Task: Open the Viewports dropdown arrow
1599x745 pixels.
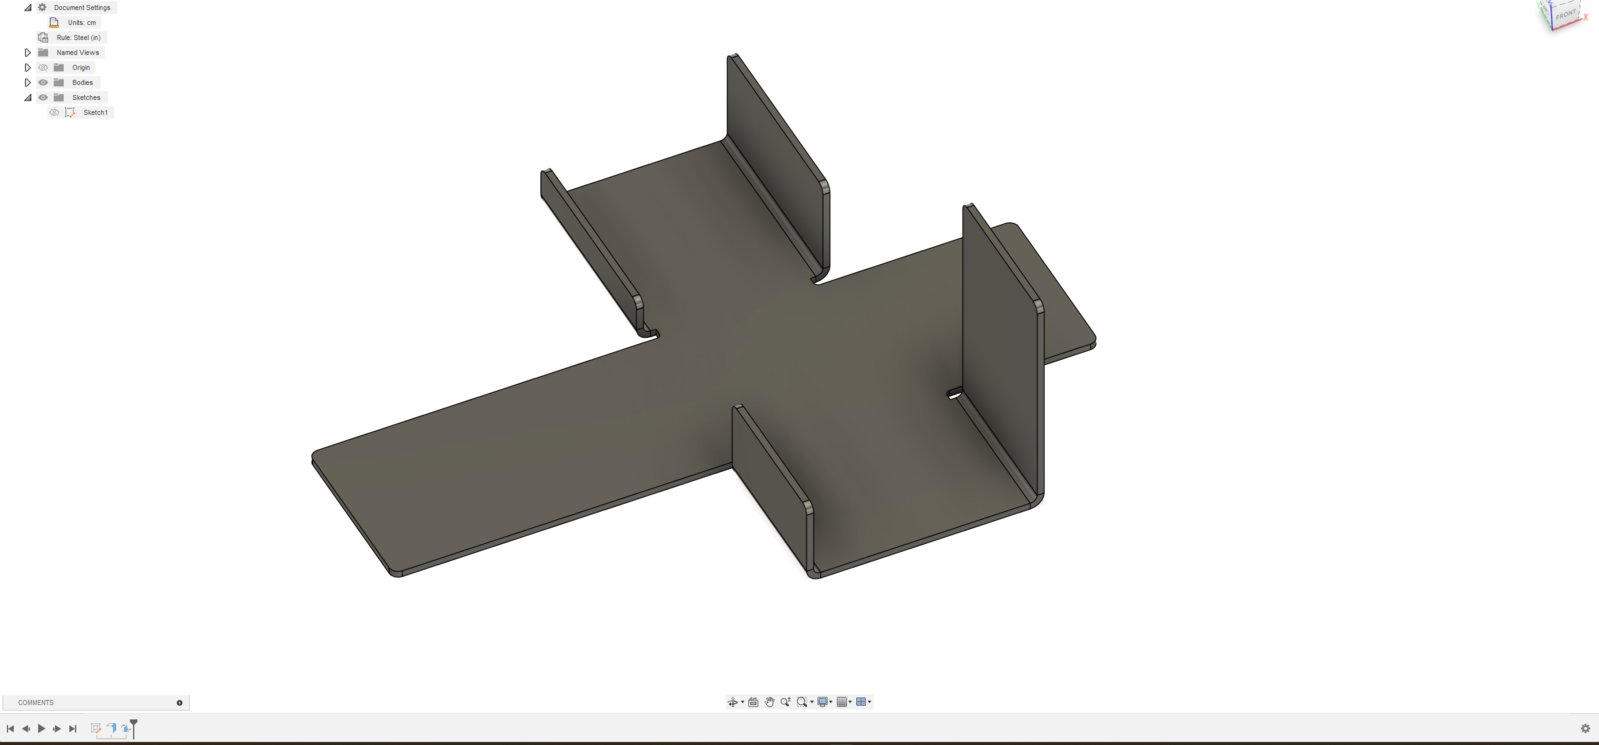Action: [x=869, y=702]
